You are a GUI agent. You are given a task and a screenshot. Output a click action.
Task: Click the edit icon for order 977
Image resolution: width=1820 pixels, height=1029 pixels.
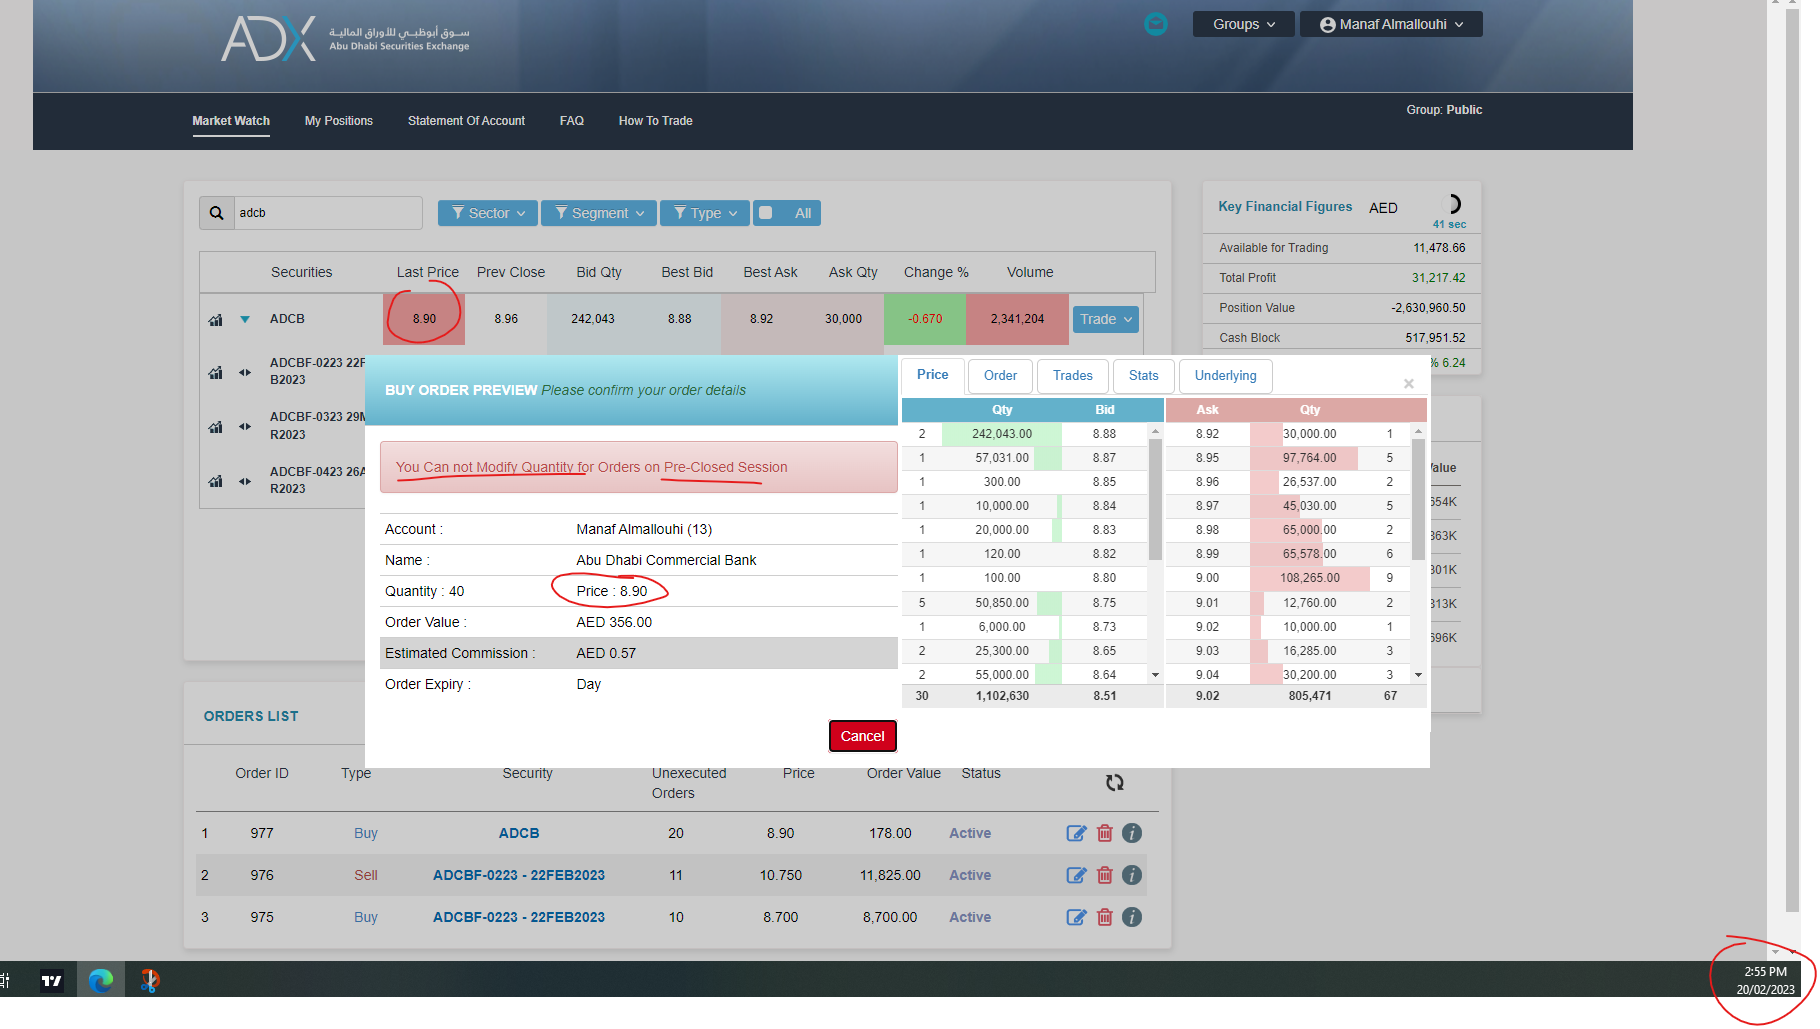tap(1076, 833)
